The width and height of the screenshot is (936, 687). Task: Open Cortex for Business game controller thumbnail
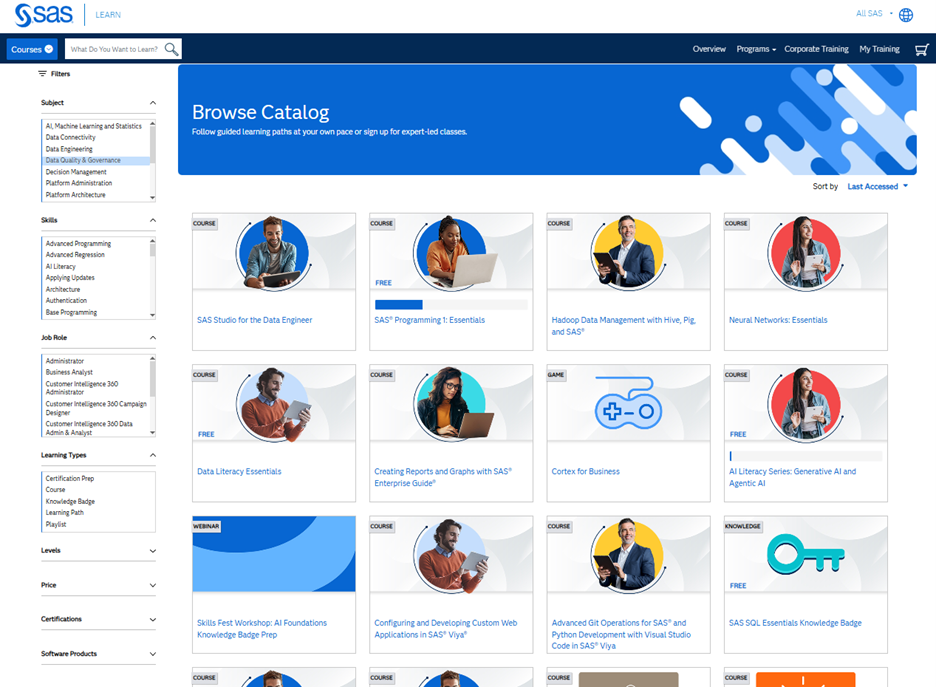(x=628, y=403)
